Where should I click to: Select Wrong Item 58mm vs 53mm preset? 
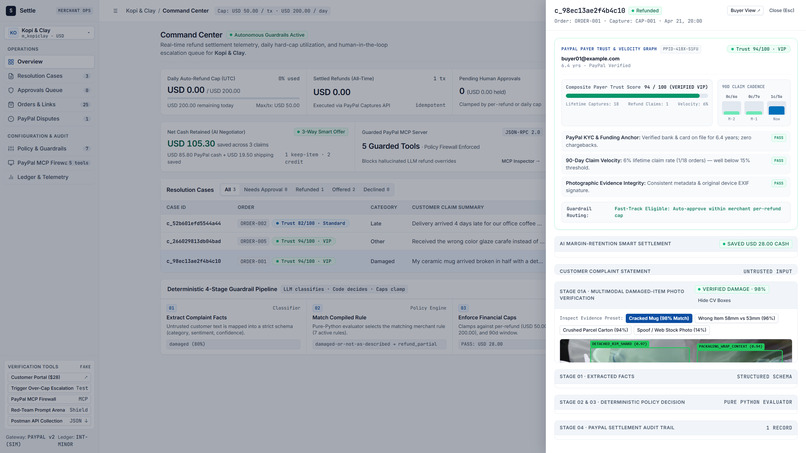[736, 318]
